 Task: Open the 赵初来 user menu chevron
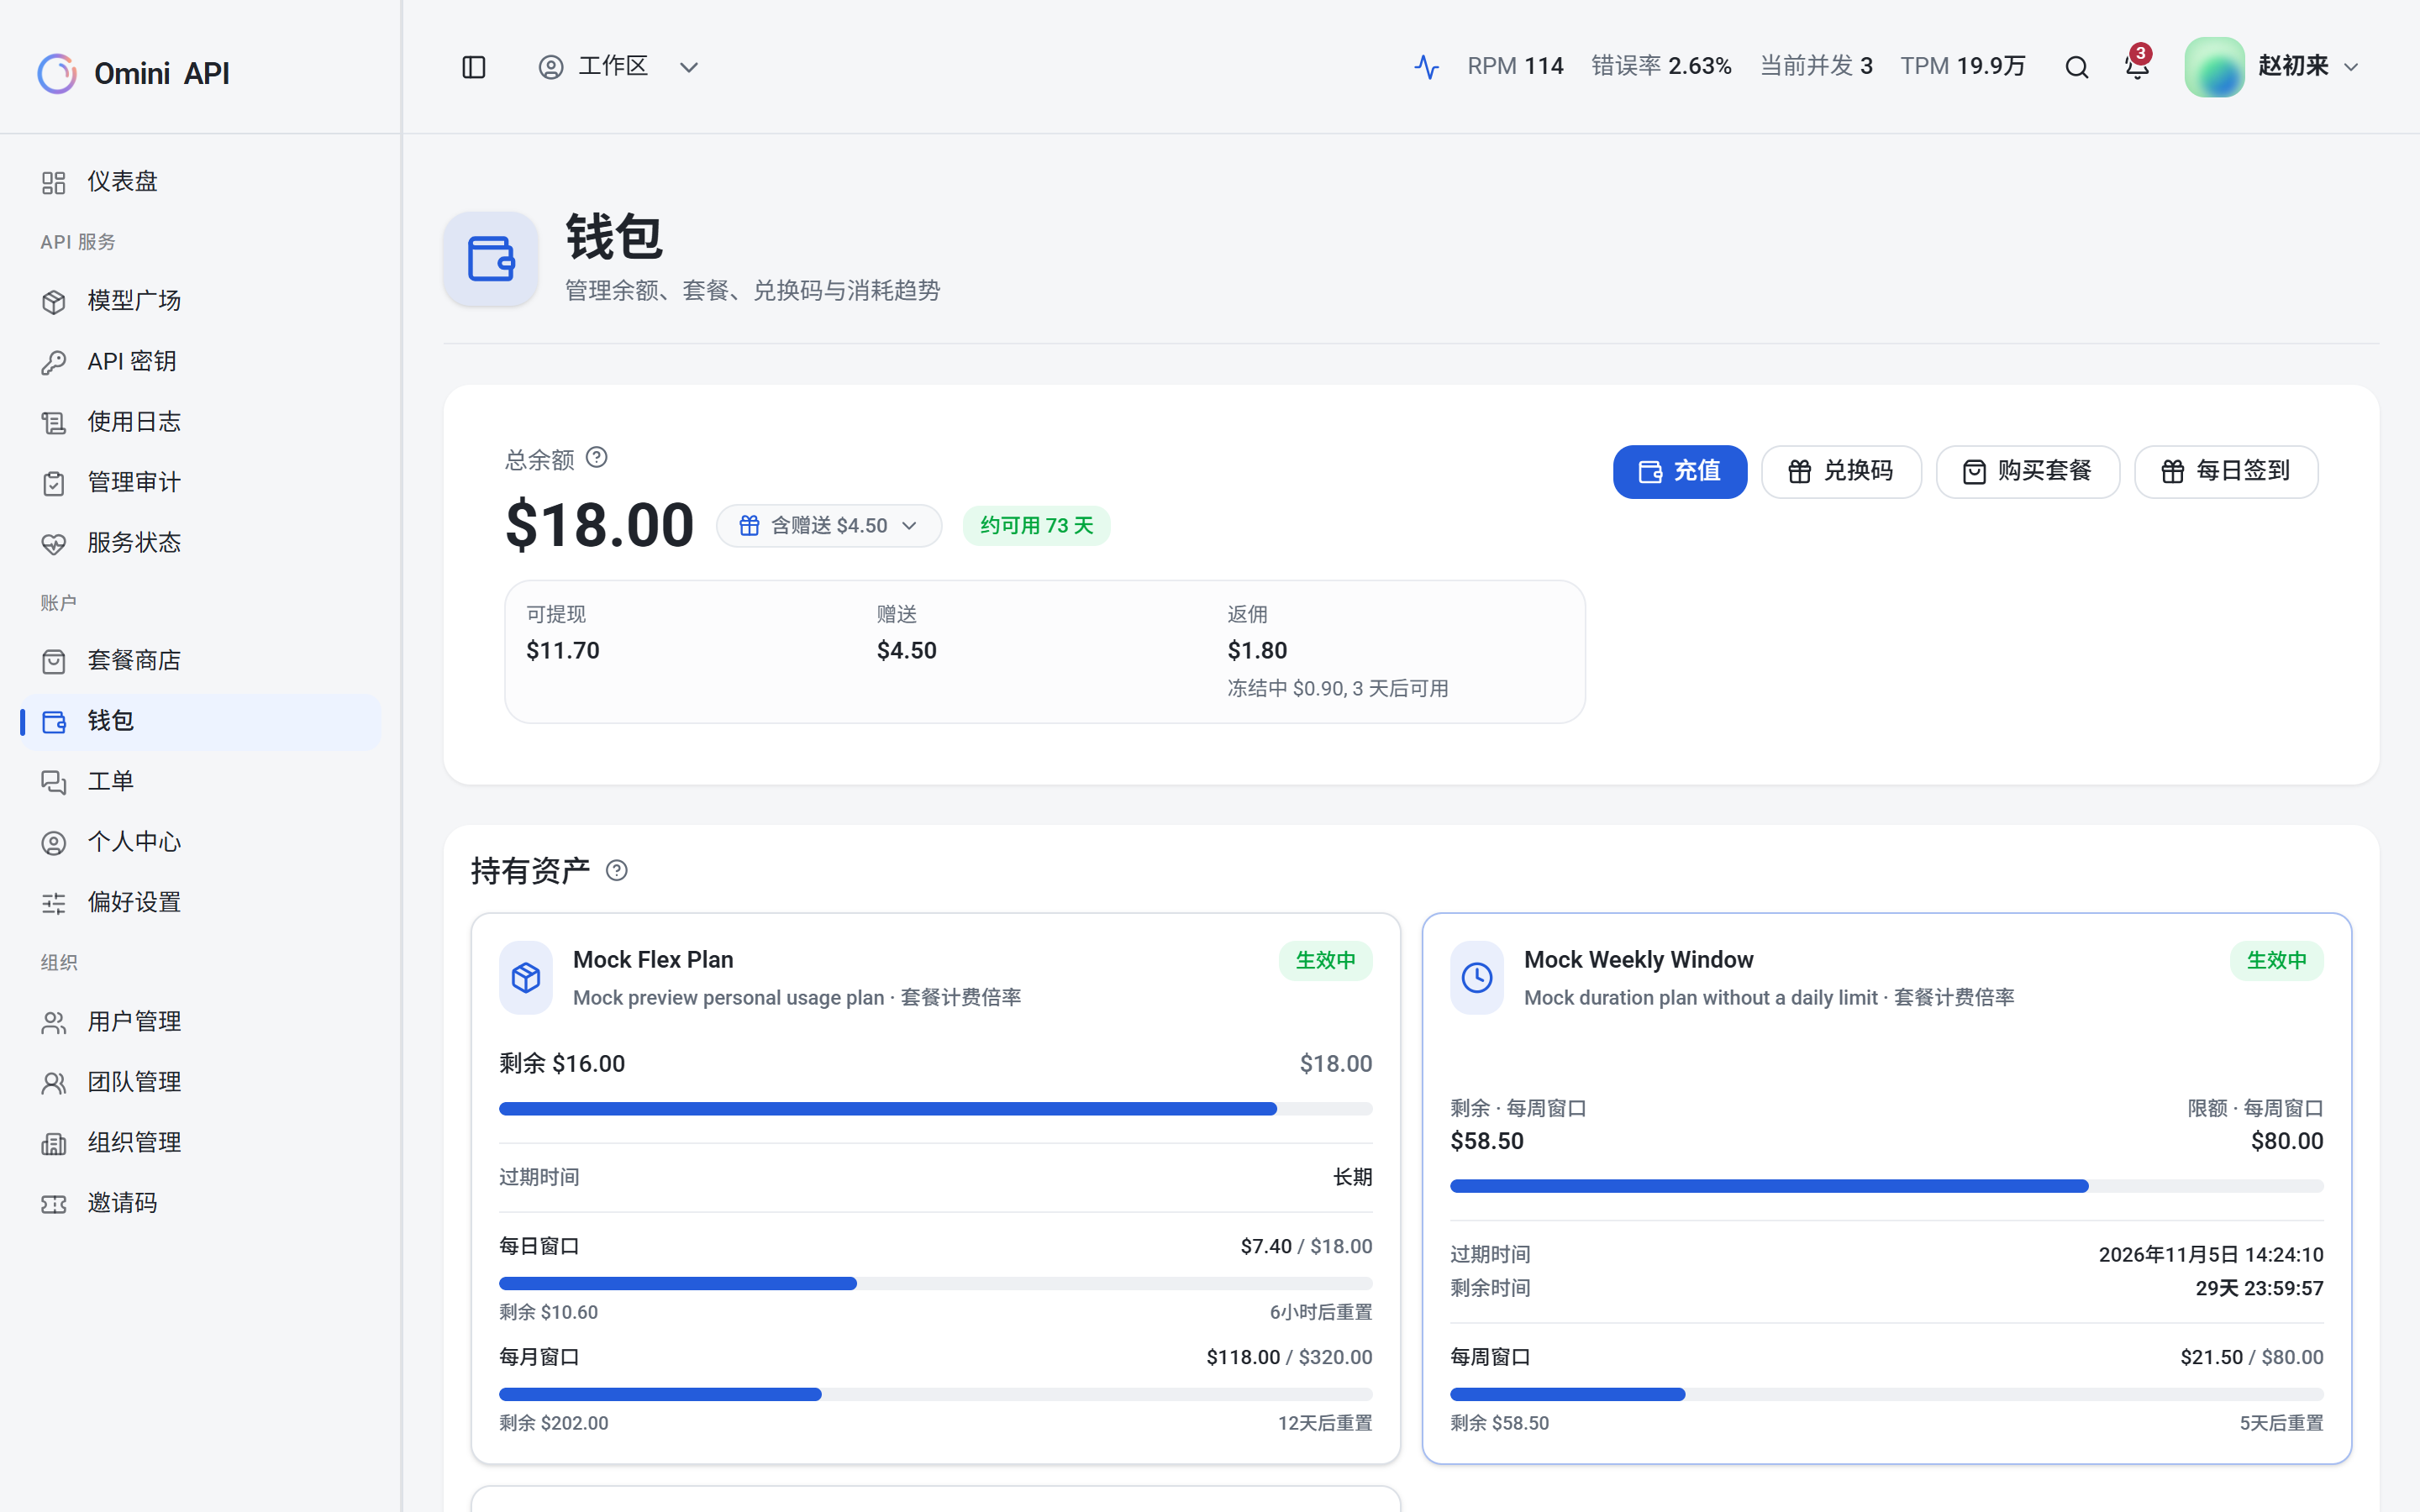[x=2351, y=67]
